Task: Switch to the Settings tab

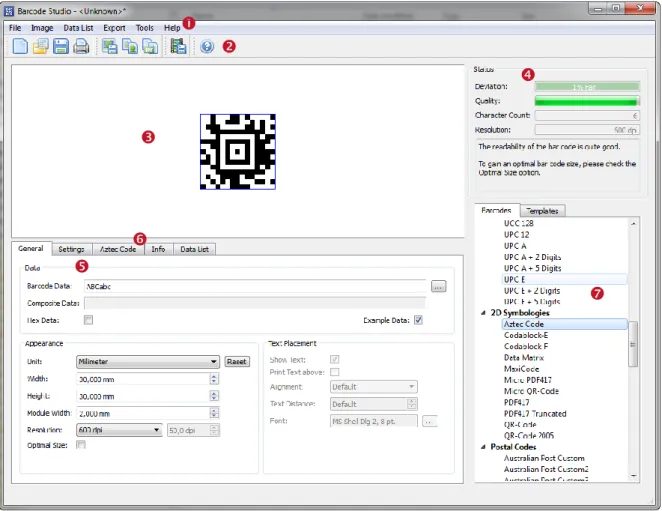Action: (x=71, y=249)
